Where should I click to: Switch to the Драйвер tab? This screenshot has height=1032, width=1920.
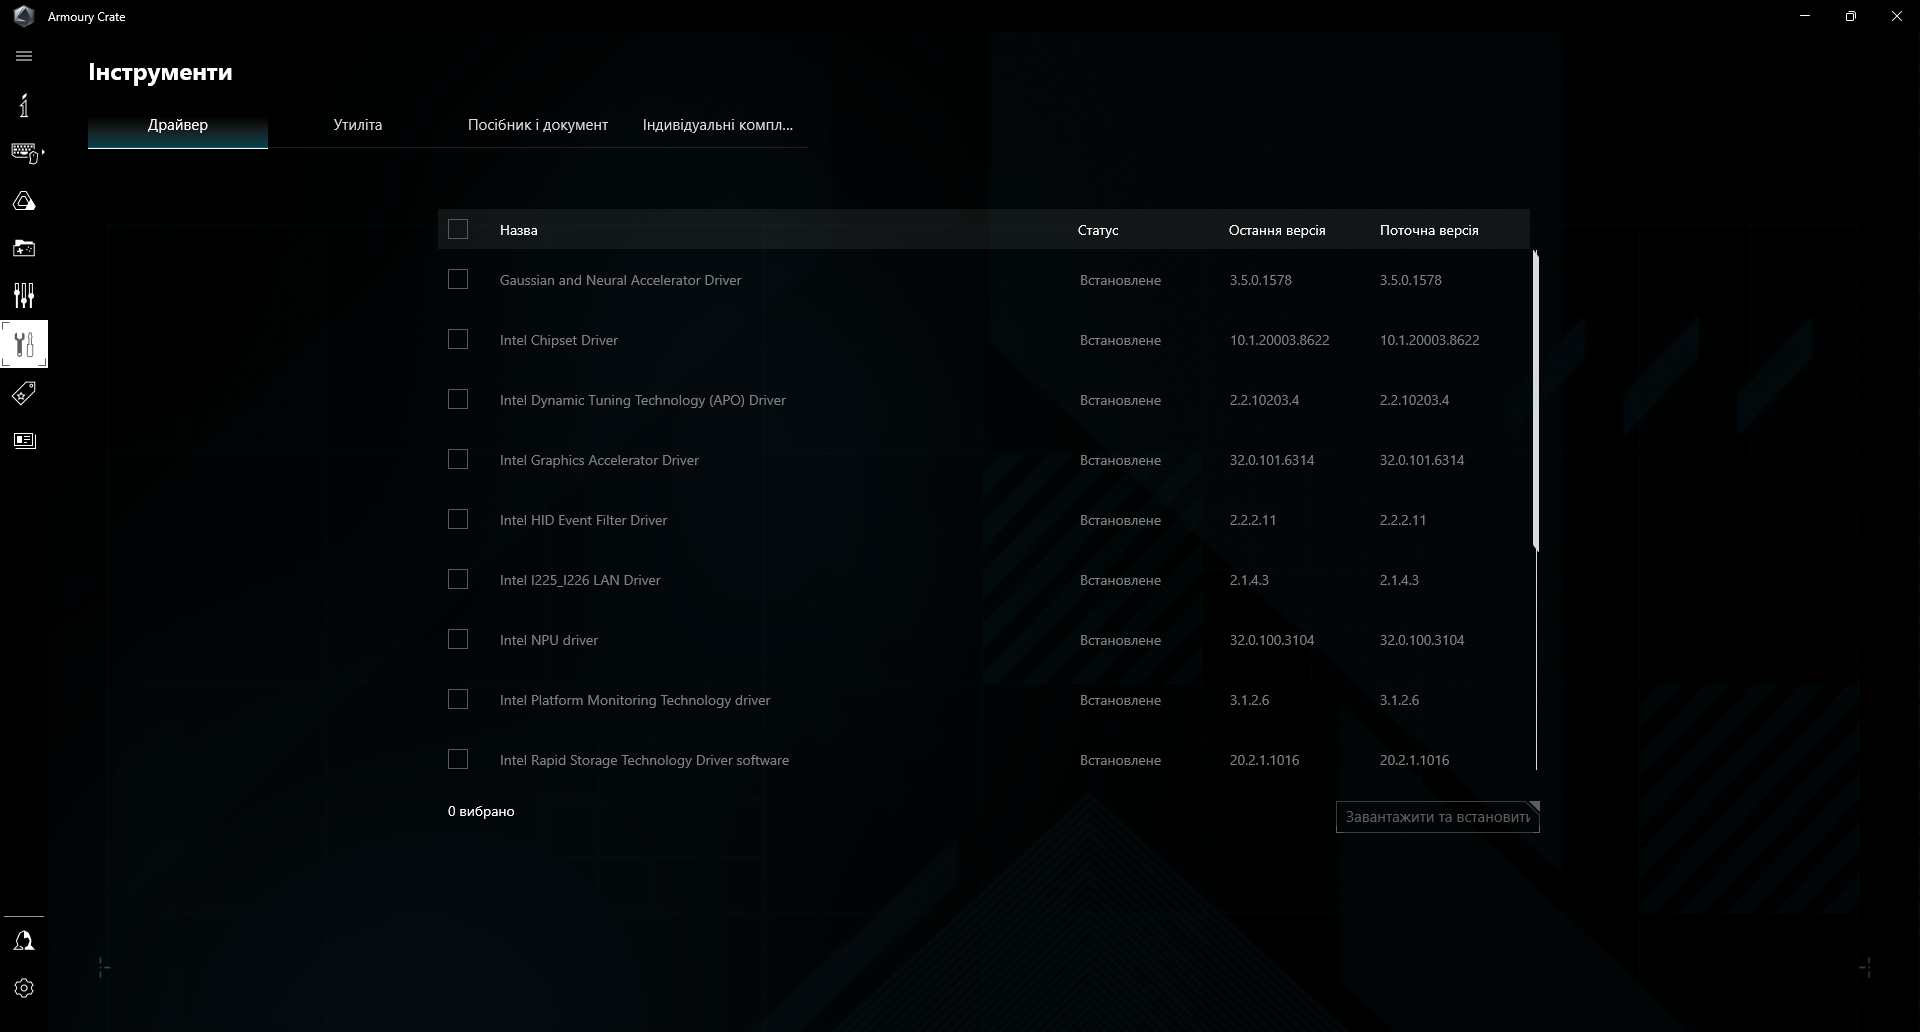click(178, 125)
